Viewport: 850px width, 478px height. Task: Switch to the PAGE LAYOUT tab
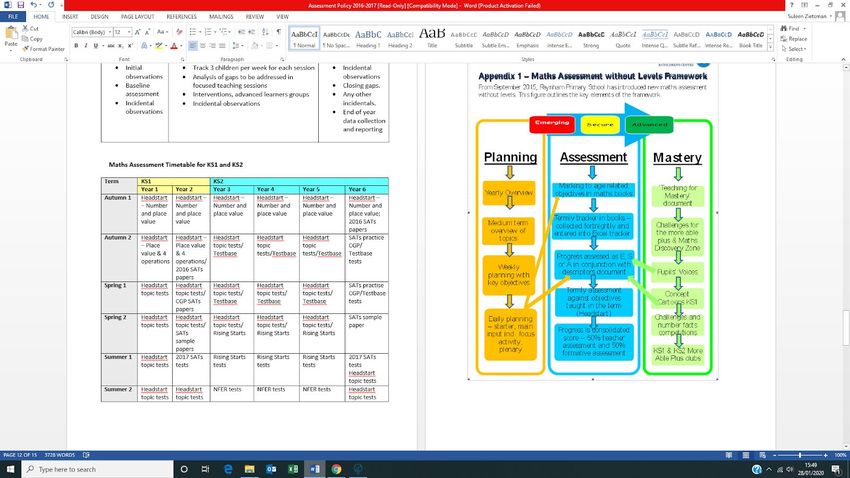coord(137,17)
